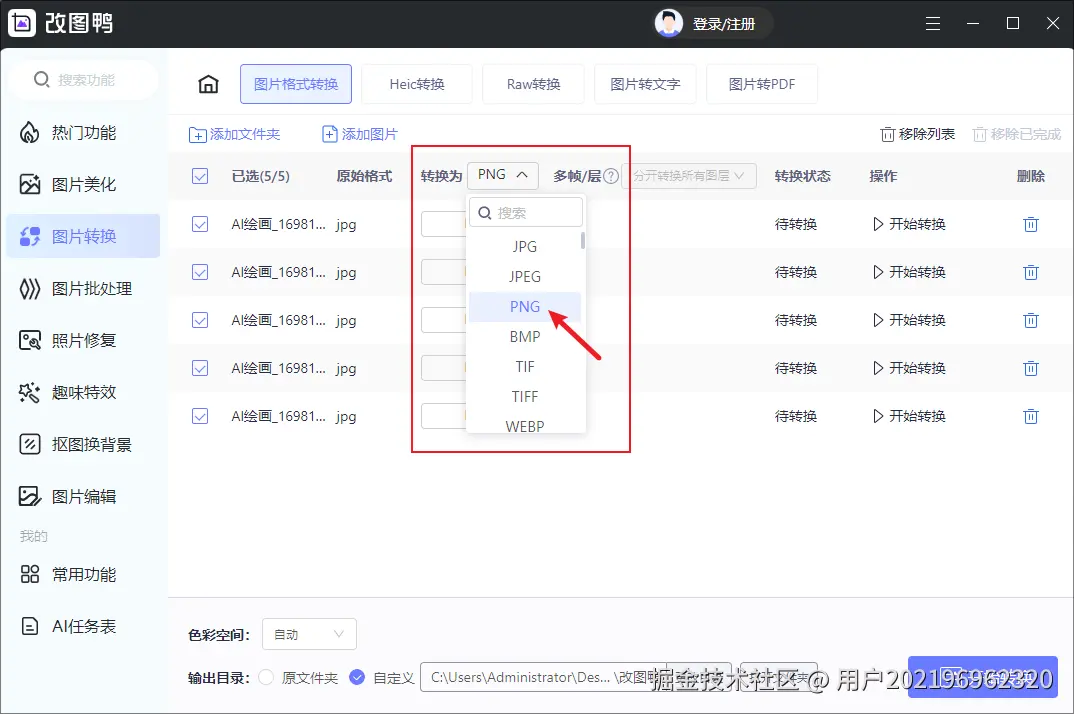Click the search magnifier in sidebar
This screenshot has height=714, width=1074.
[41, 79]
